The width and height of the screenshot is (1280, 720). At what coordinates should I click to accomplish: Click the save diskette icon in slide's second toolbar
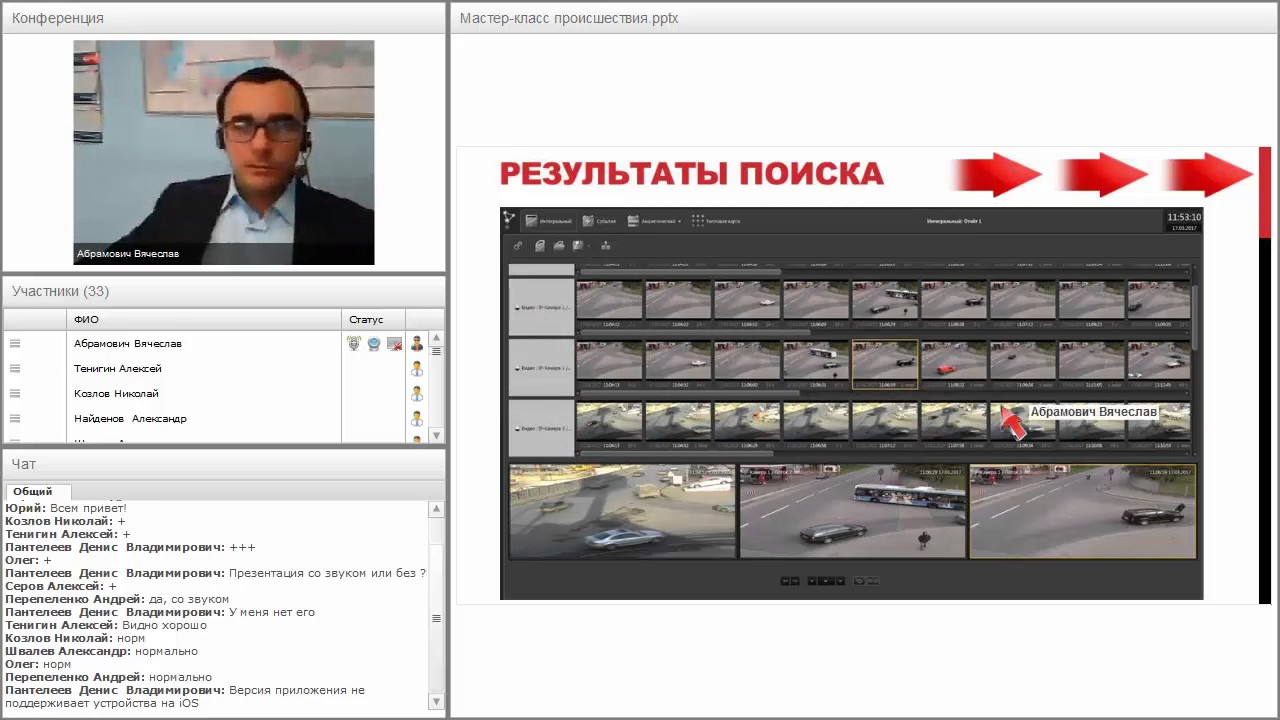(x=577, y=245)
